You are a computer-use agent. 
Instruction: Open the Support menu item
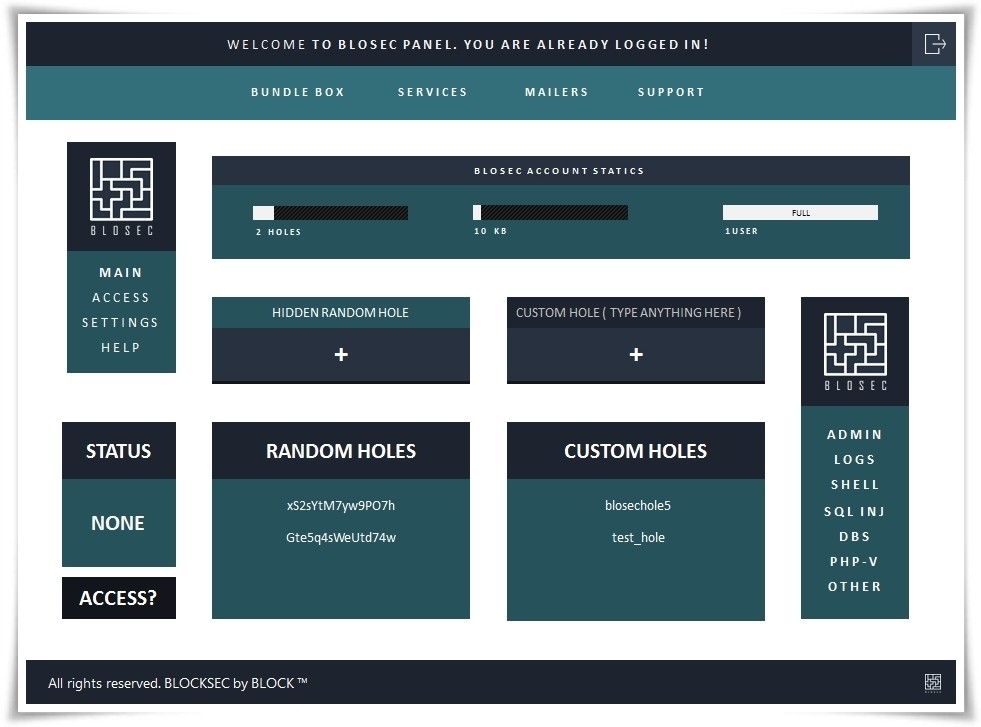(x=671, y=92)
